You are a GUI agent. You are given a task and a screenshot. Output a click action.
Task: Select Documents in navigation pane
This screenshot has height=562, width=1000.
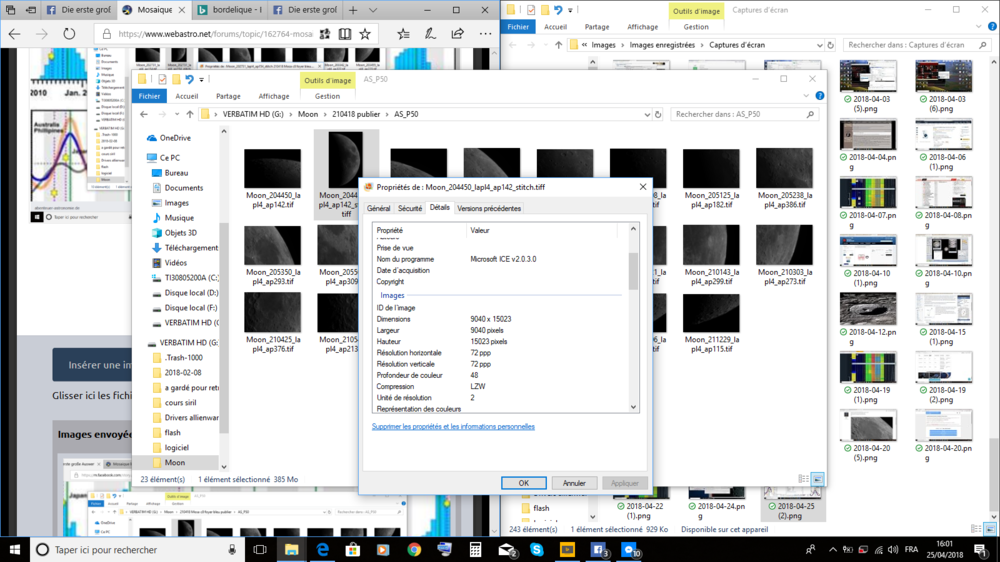184,188
